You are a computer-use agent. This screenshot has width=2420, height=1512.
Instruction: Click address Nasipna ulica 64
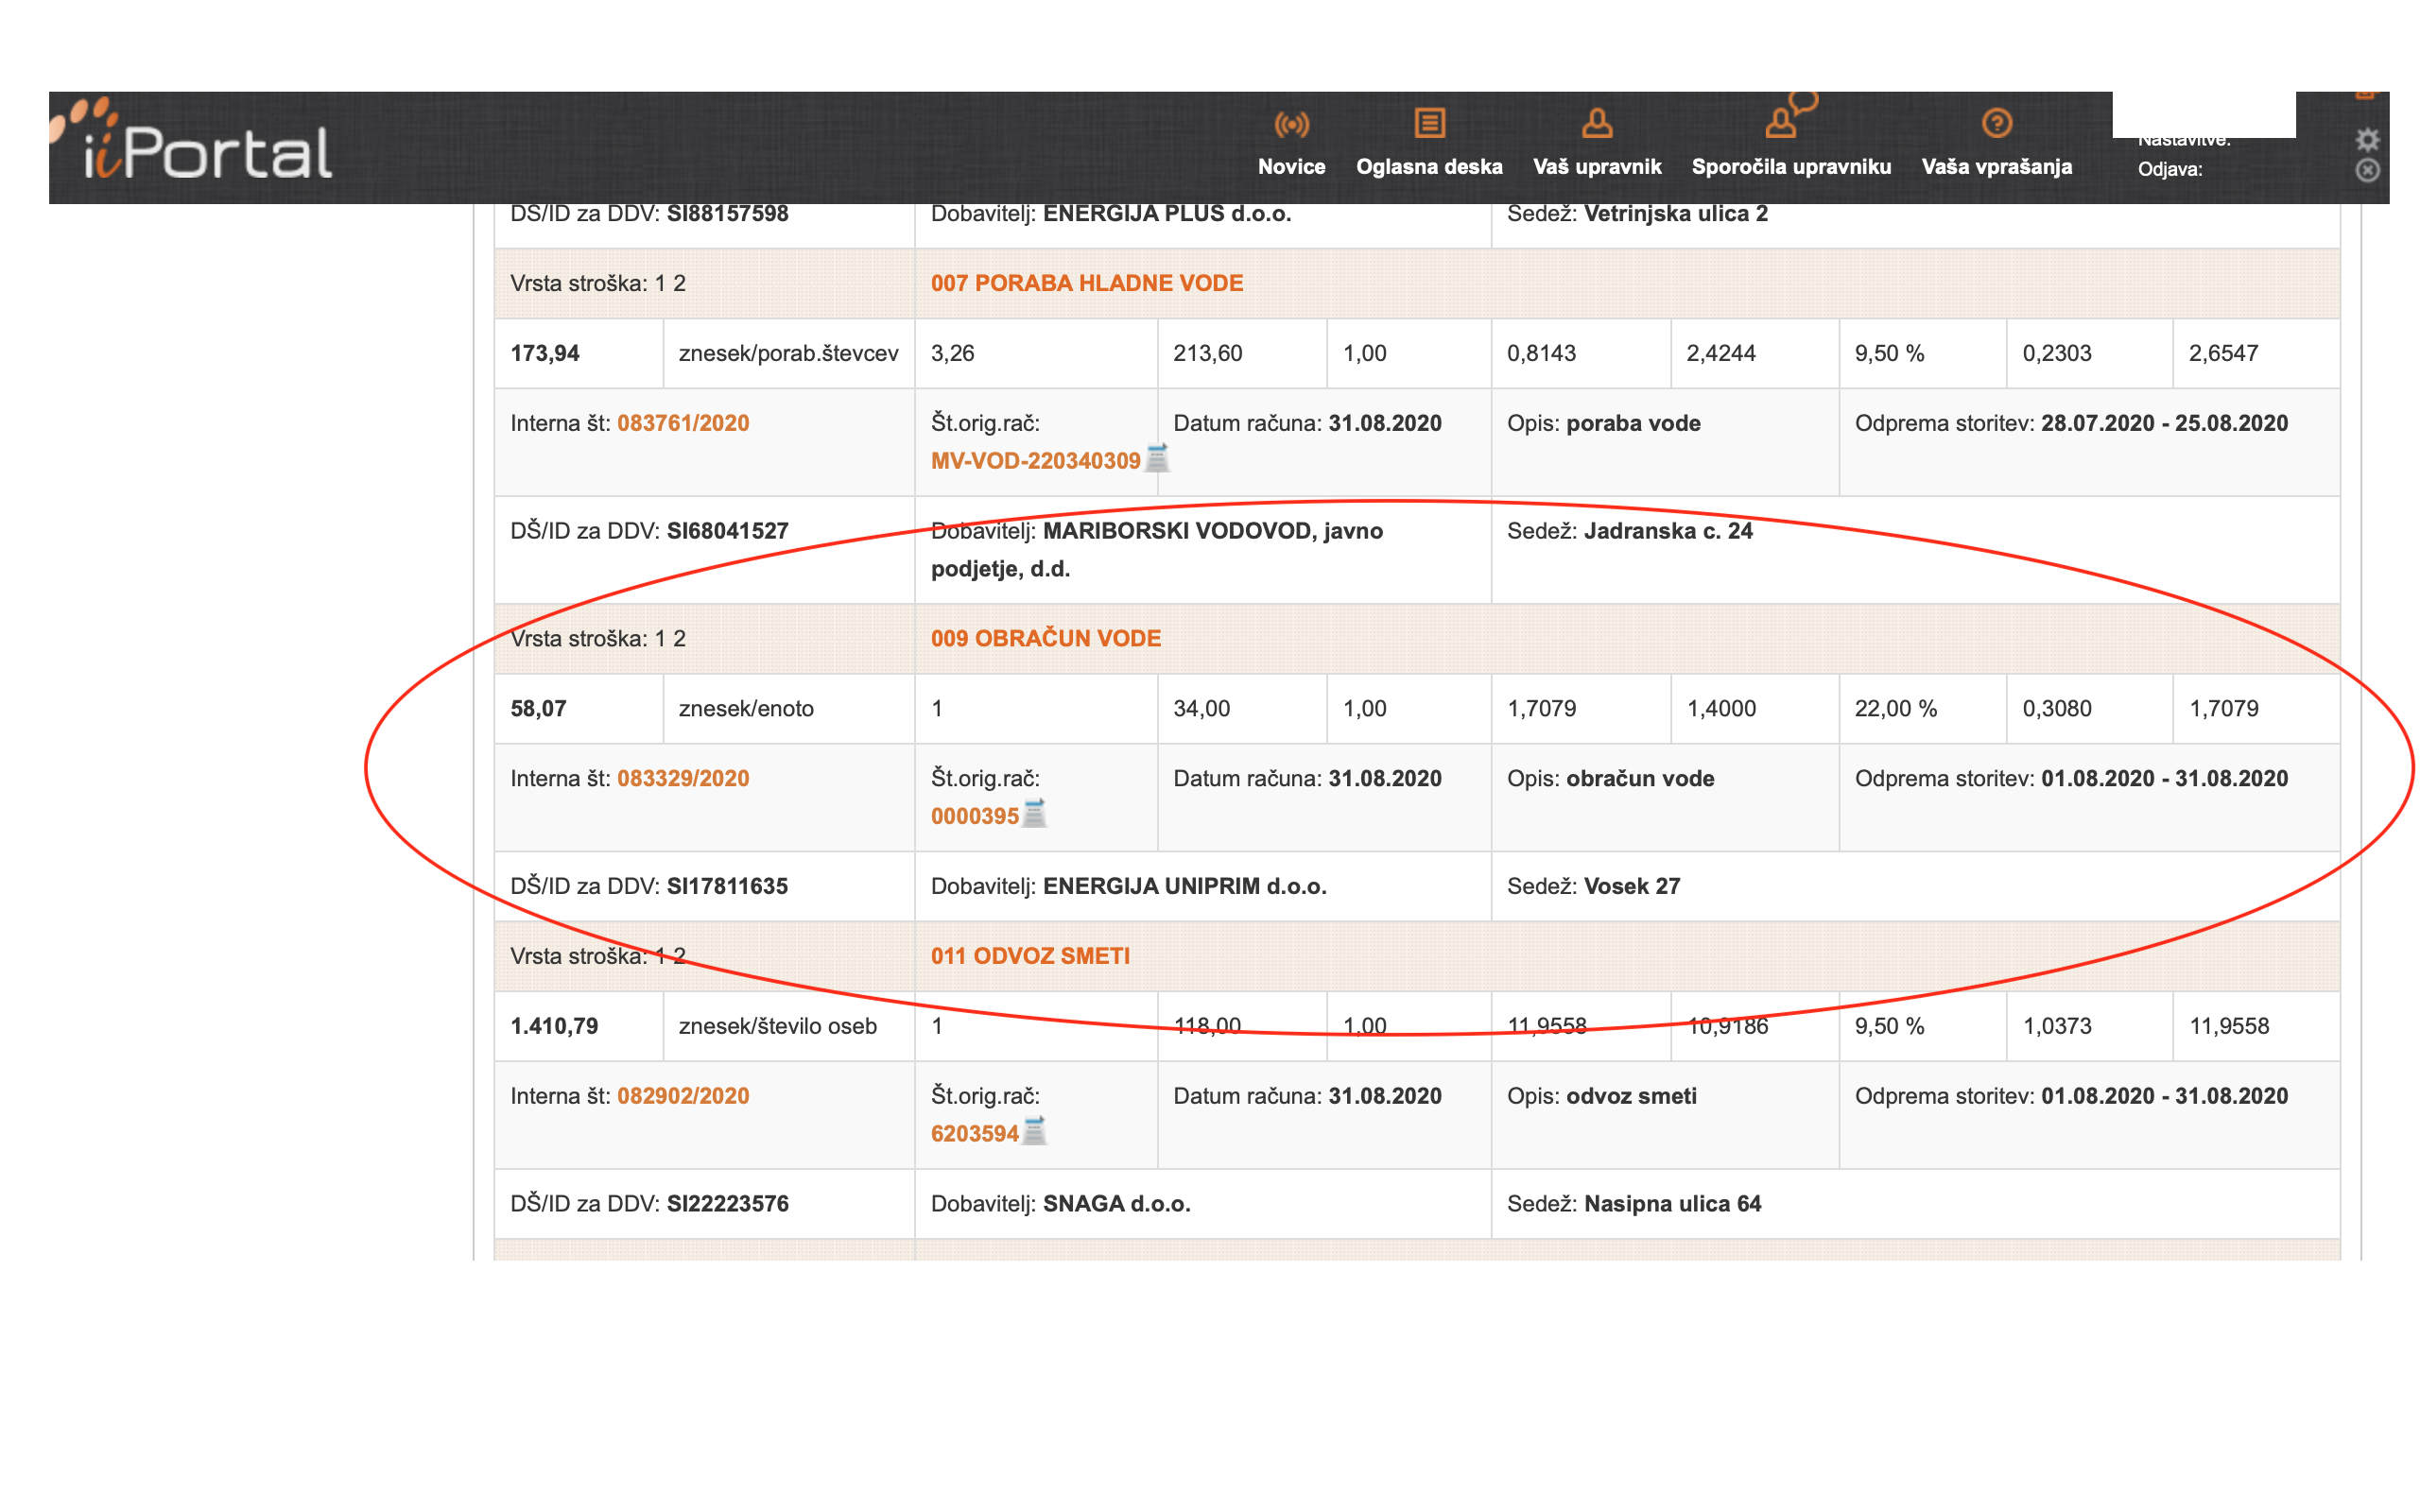[x=1672, y=1204]
